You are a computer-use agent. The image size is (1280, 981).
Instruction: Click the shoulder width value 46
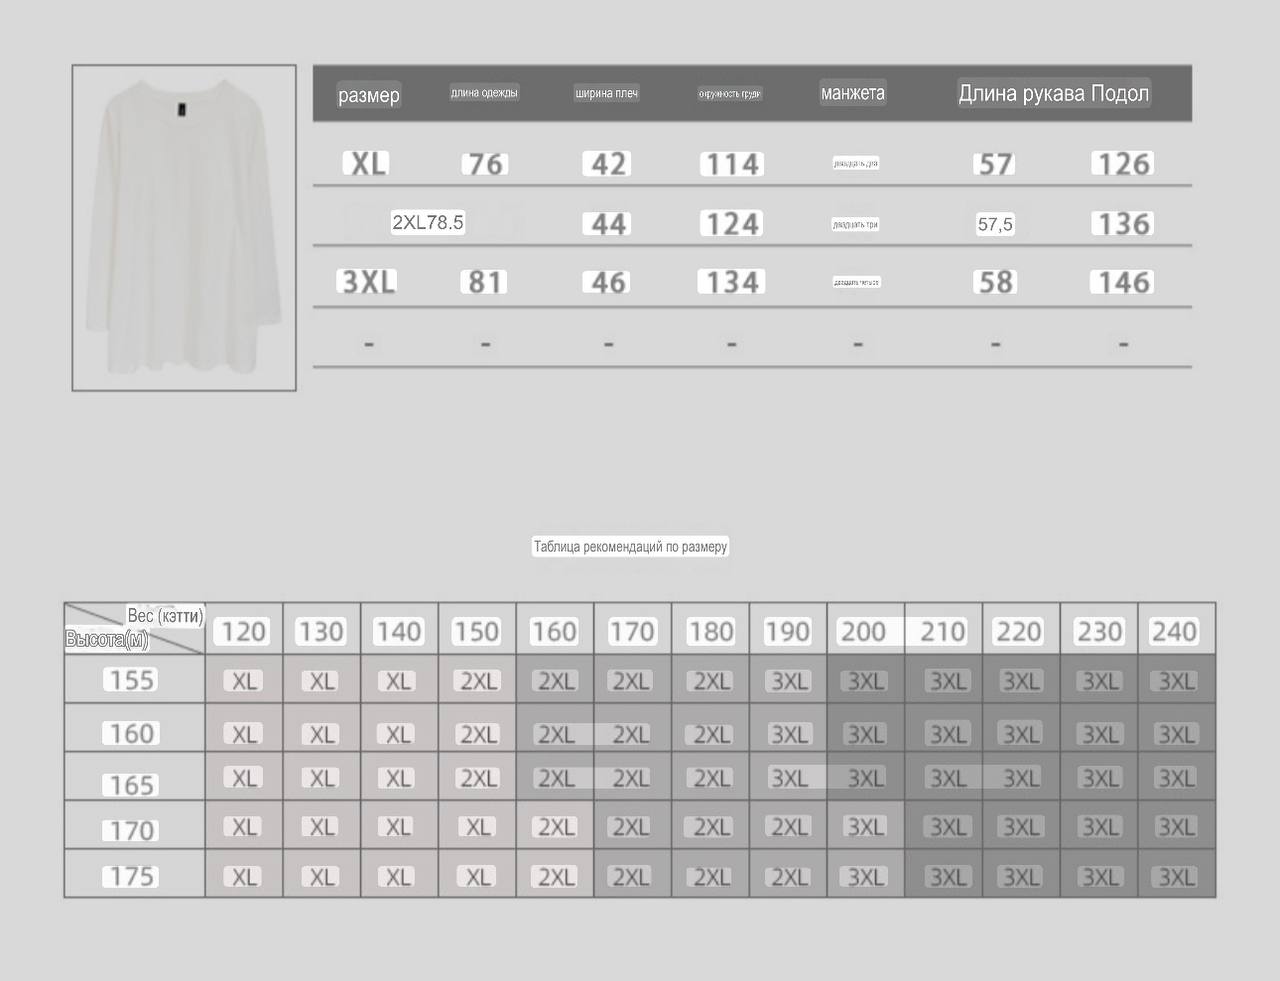pos(608,282)
